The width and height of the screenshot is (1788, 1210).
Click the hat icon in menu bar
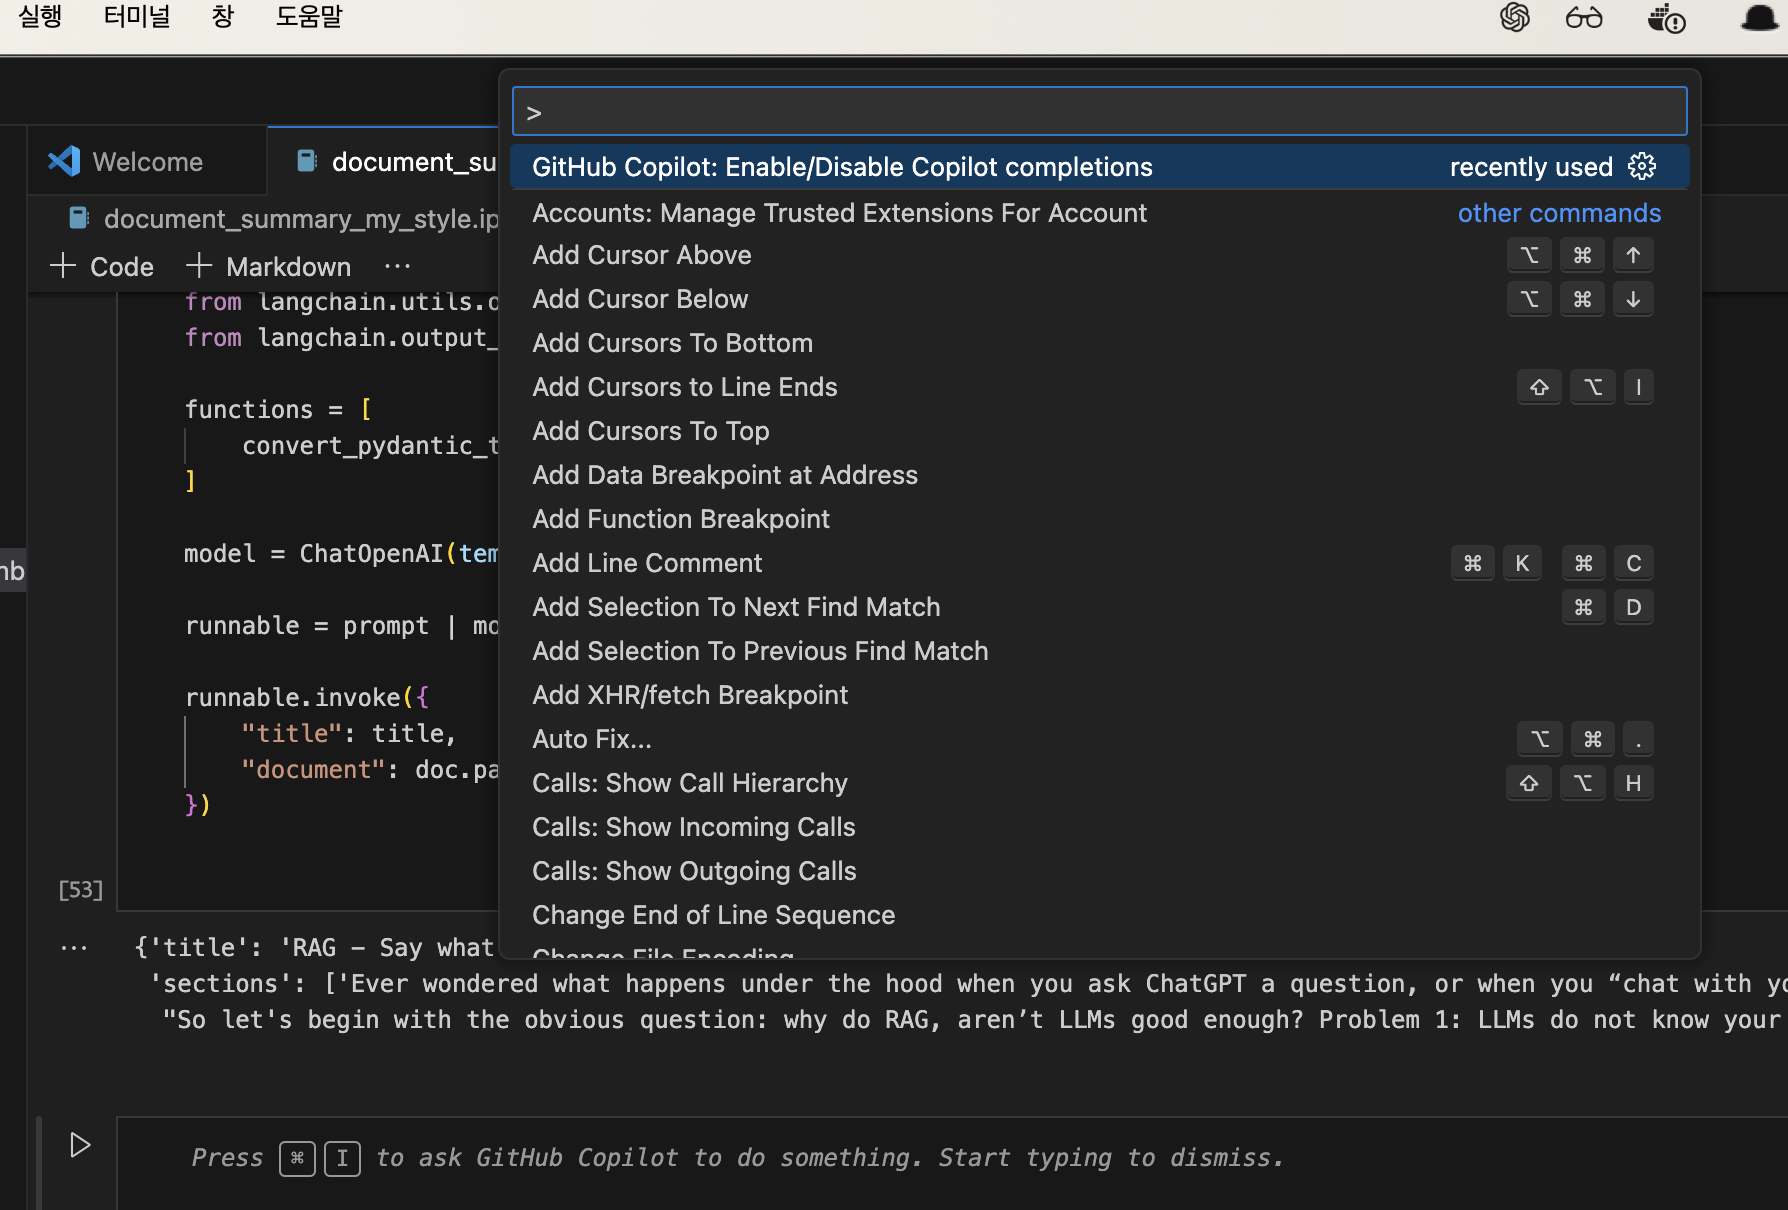(1760, 17)
